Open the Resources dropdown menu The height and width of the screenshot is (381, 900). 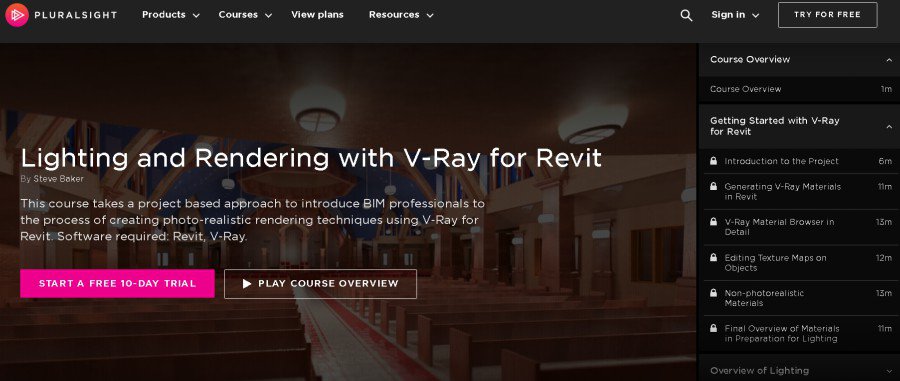(x=401, y=15)
